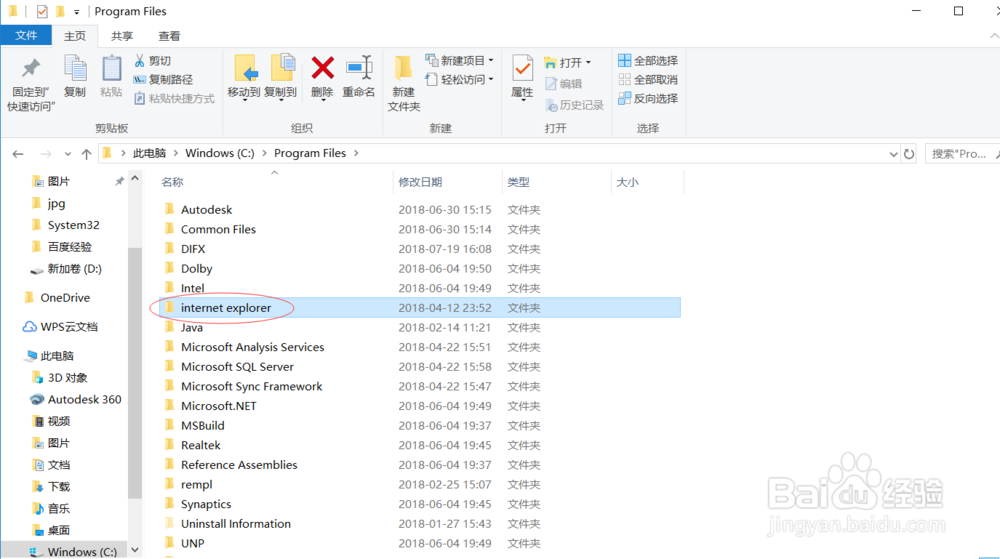Image resolution: width=1000 pixels, height=559 pixels.
Task: Select the Microsoft SQL Server folder
Action: (420, 367)
